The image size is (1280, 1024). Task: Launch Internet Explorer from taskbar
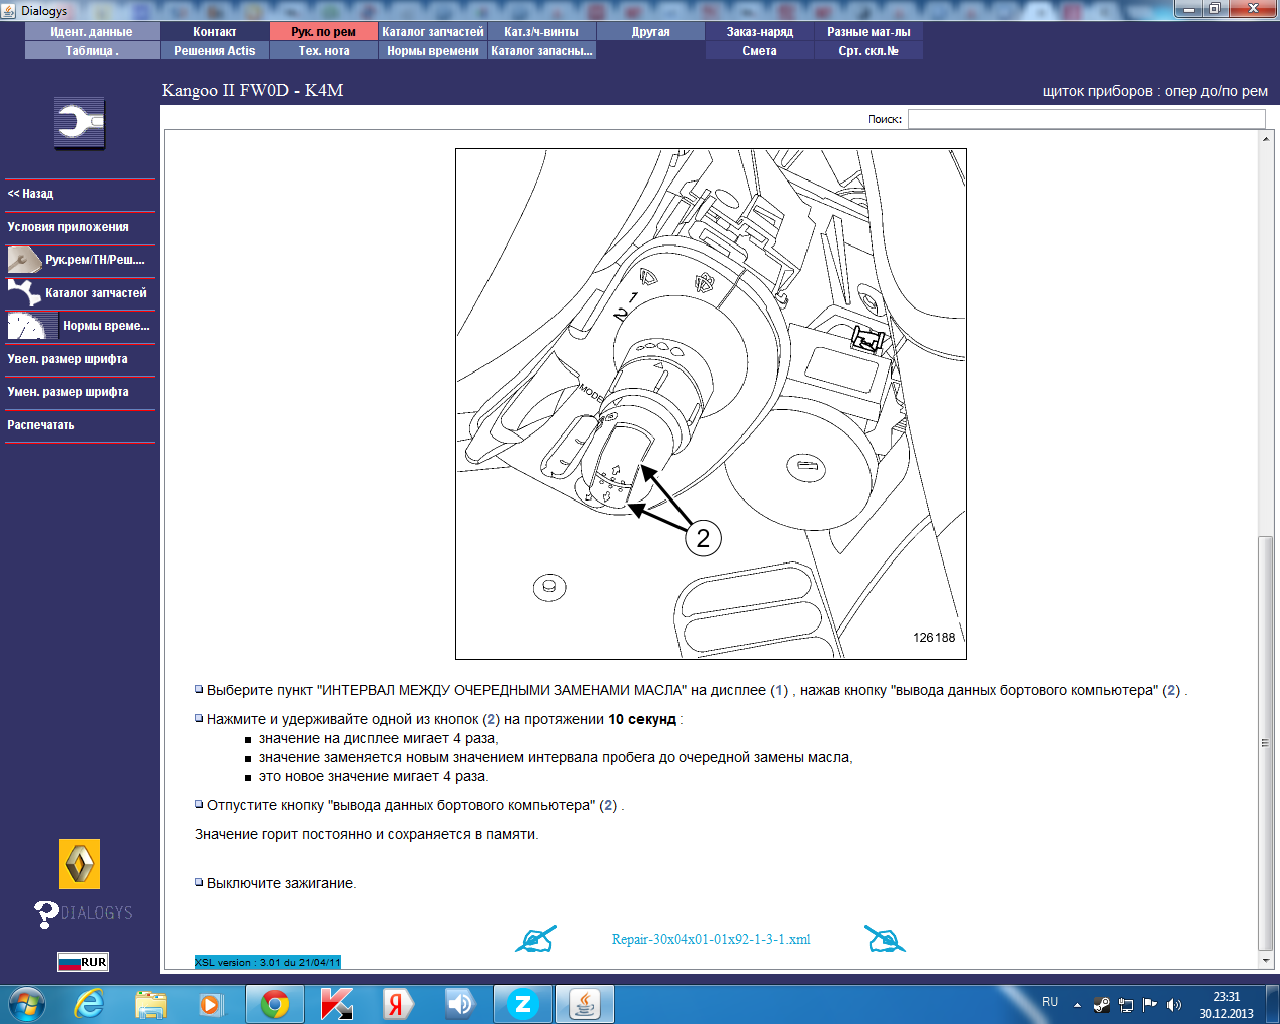tap(90, 1004)
